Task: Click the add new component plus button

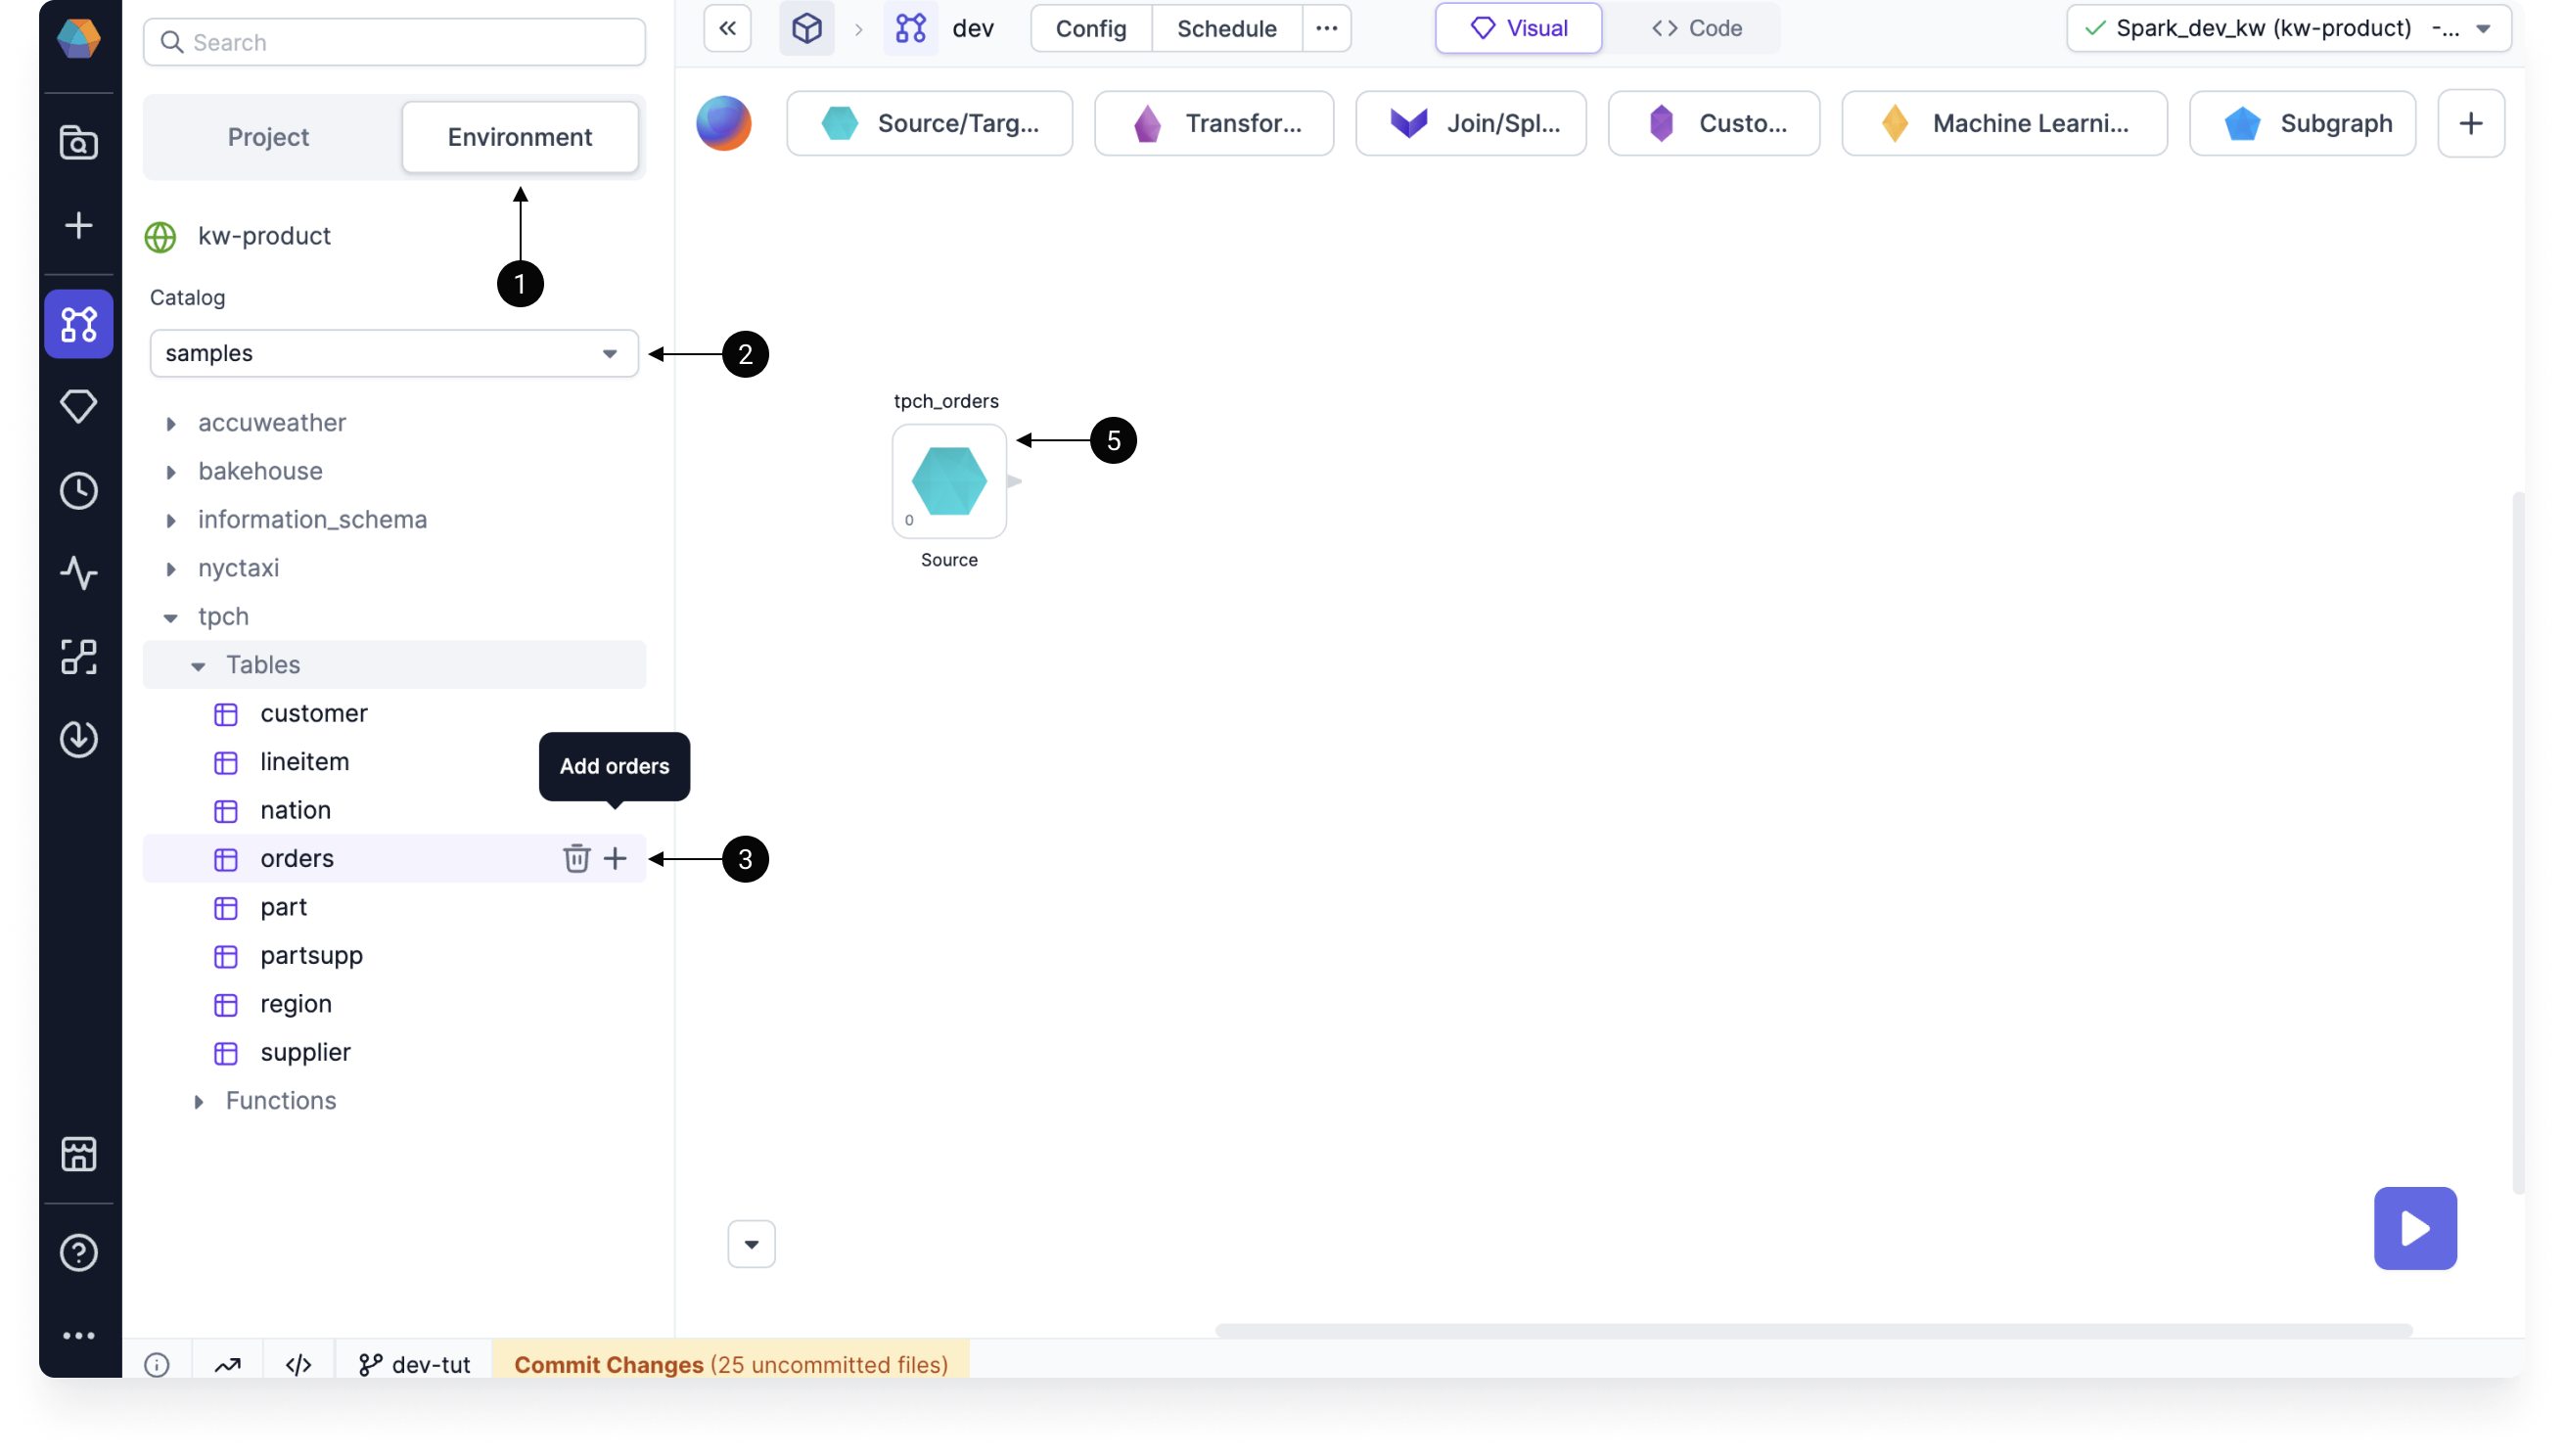Action: [2471, 121]
